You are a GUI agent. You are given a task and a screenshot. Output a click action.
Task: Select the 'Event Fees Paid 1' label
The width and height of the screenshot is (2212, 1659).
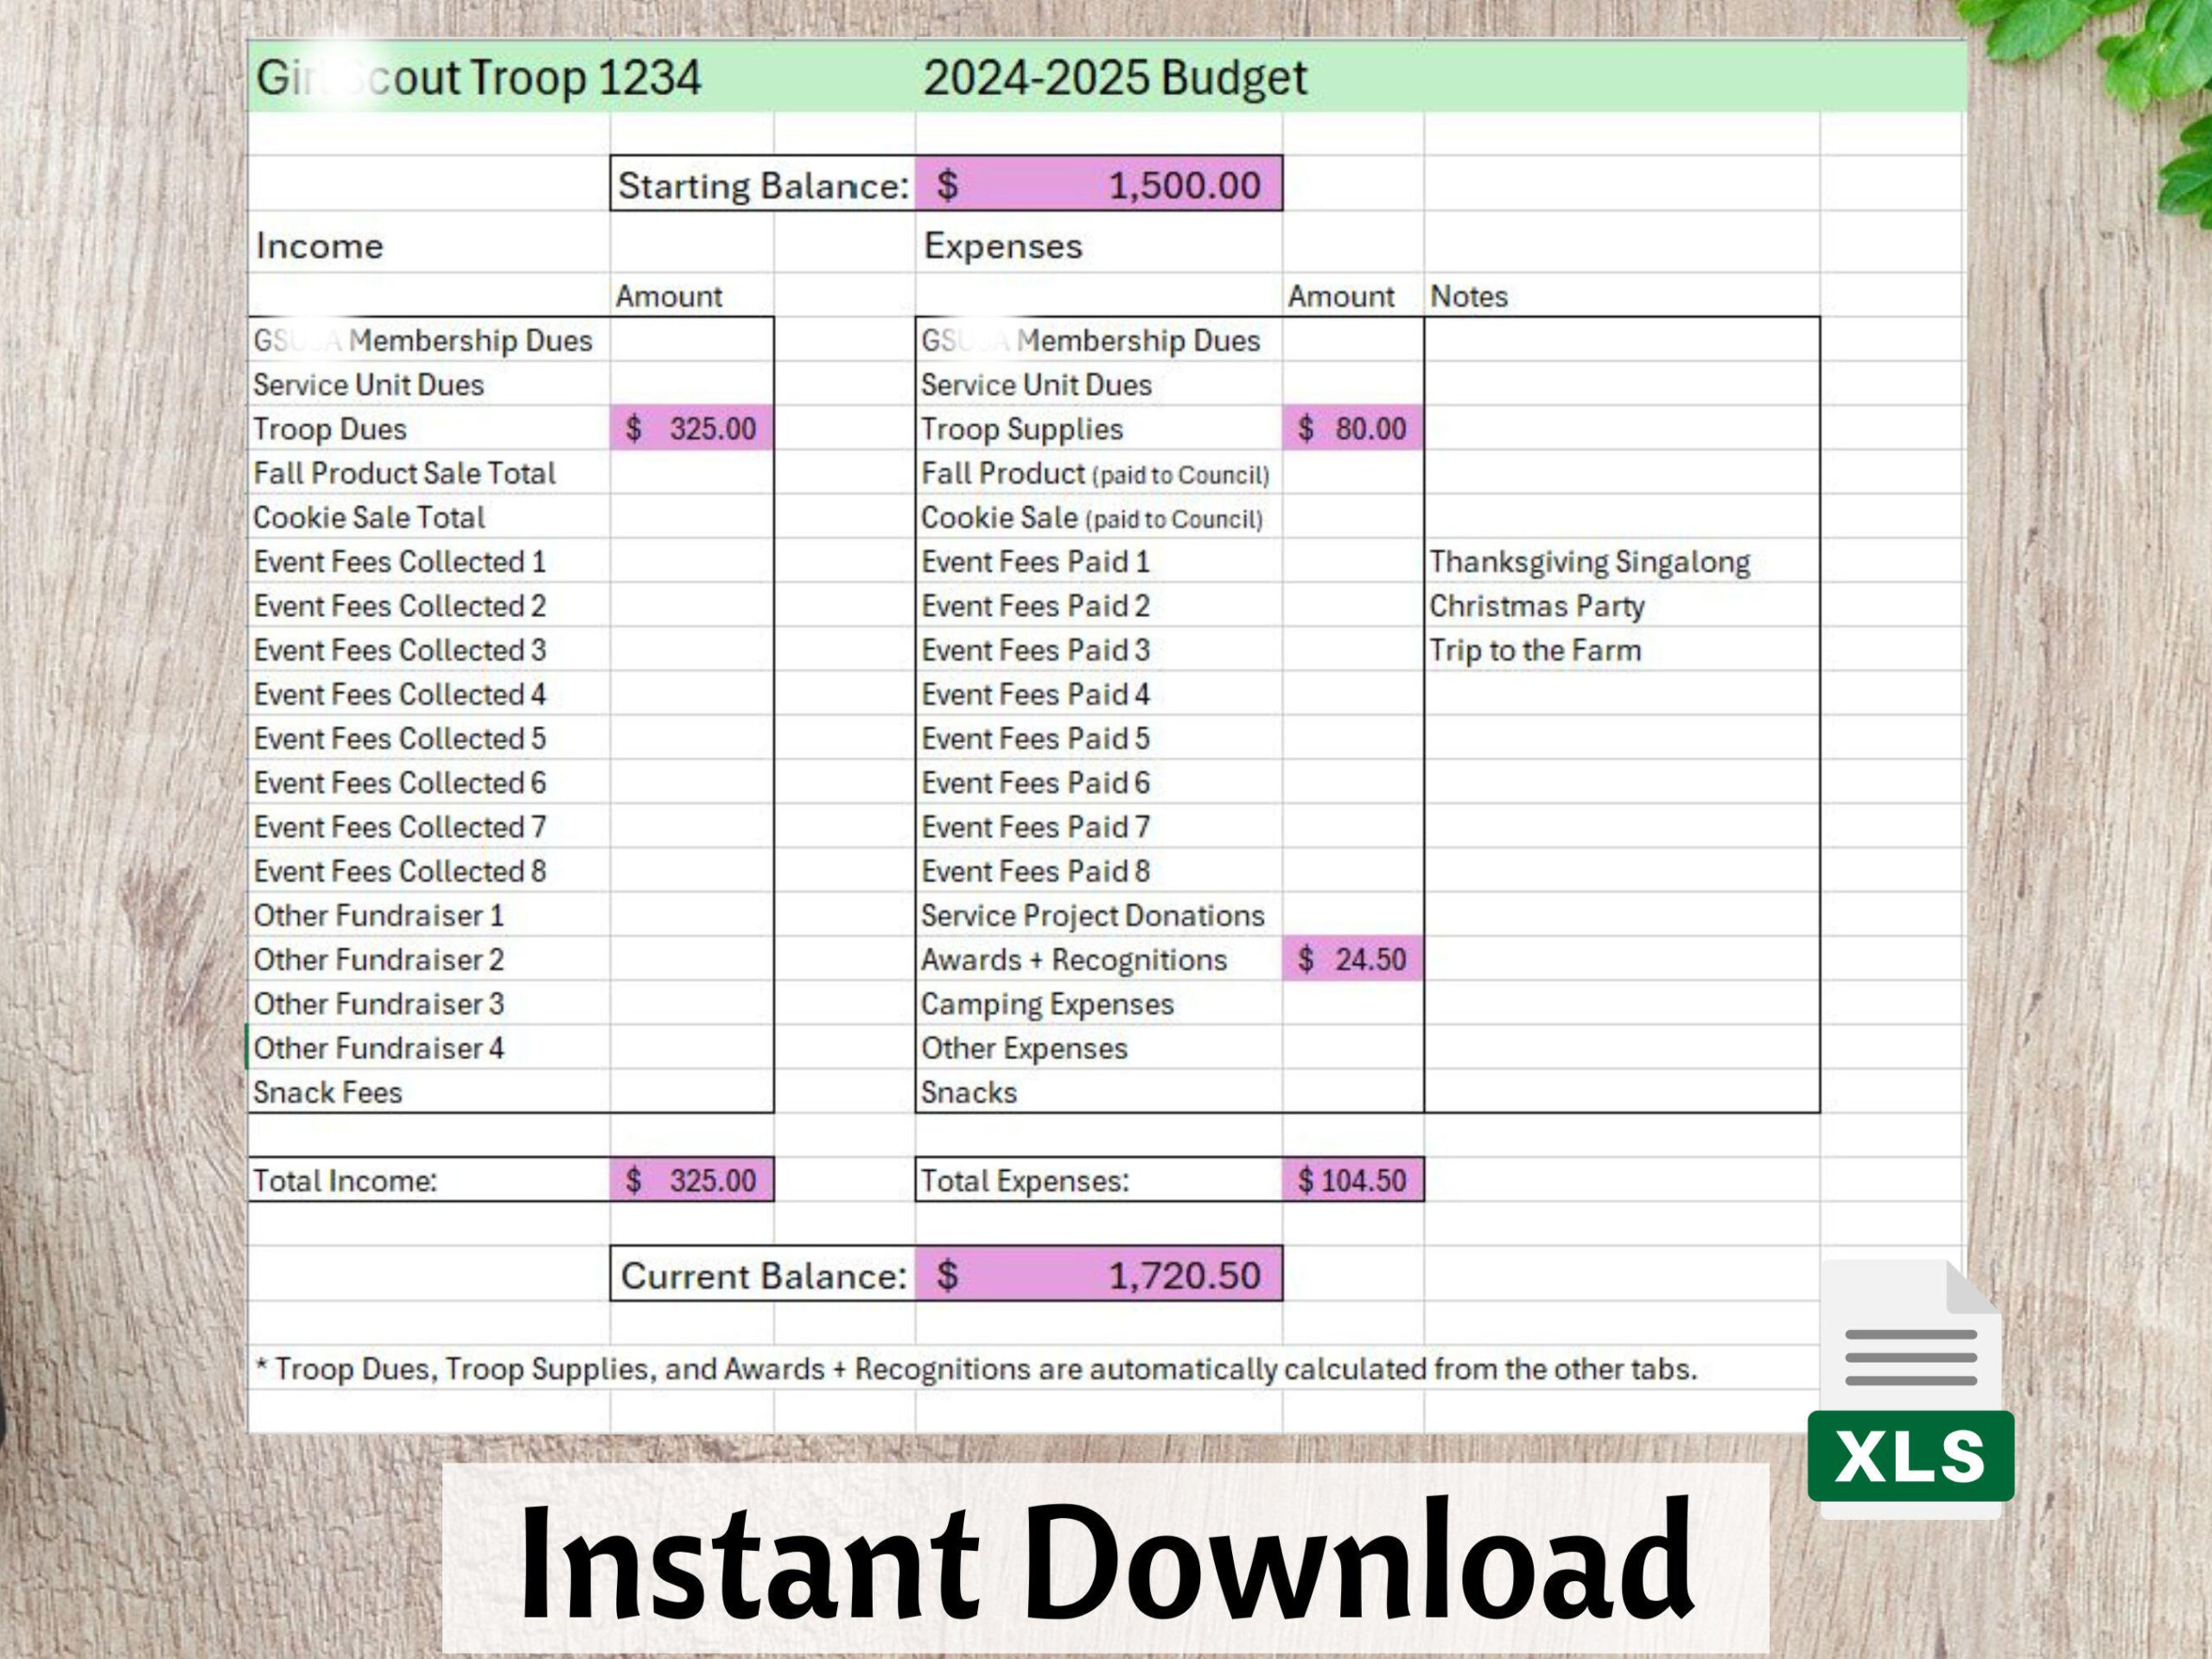click(1035, 562)
